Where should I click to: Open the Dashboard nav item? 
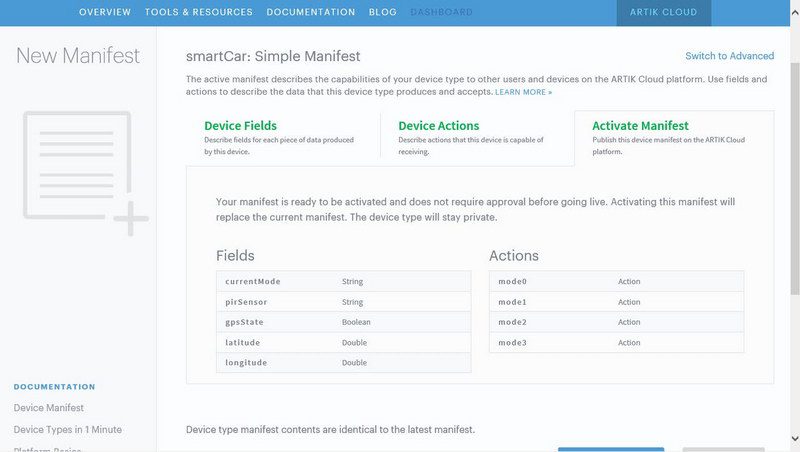point(441,12)
